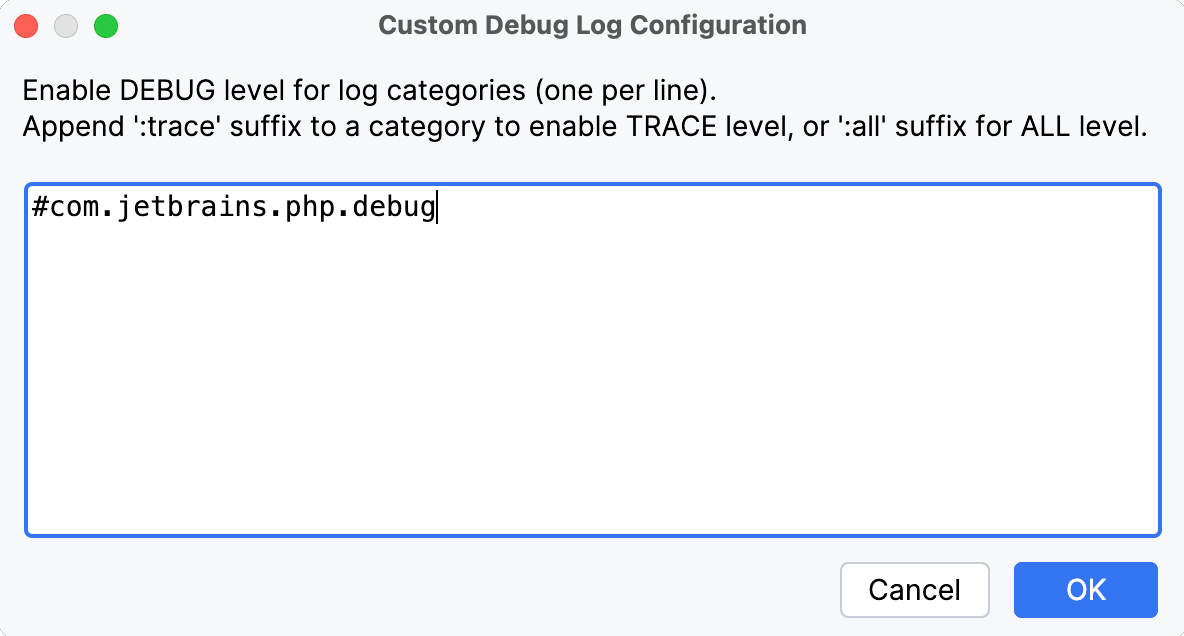Click the red close window button
This screenshot has width=1184, height=636.
click(x=25, y=24)
